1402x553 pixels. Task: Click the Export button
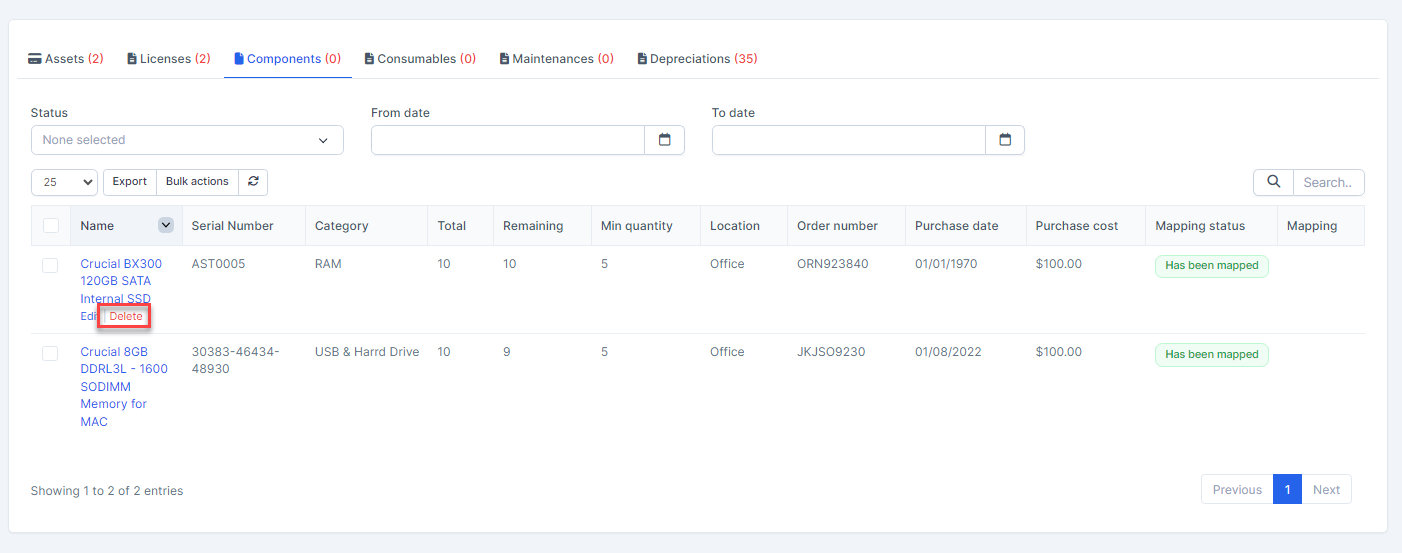pos(129,182)
